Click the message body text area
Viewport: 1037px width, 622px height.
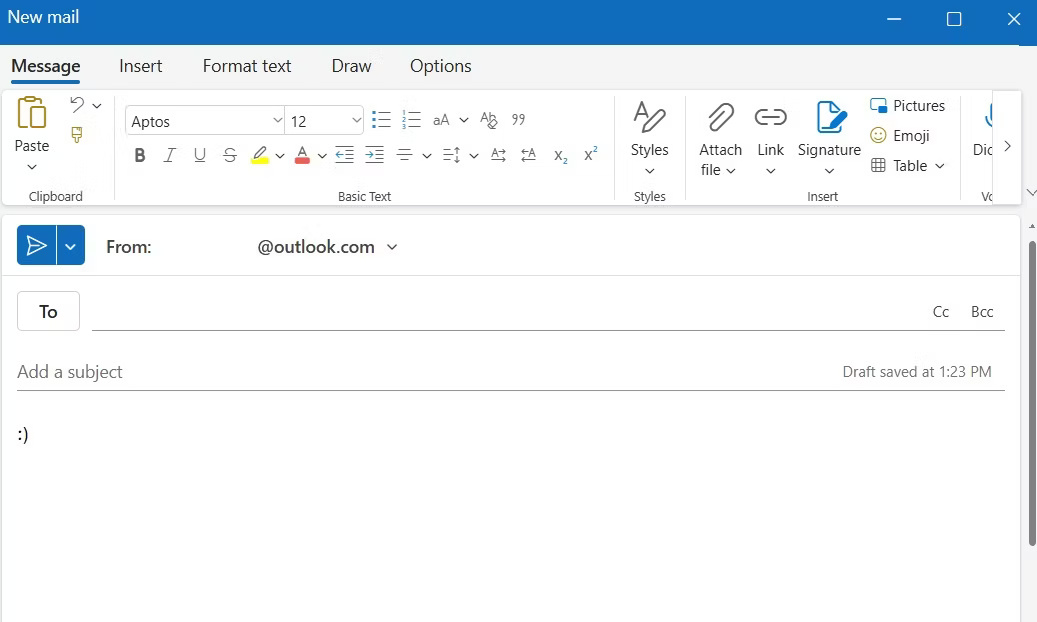tap(509, 516)
